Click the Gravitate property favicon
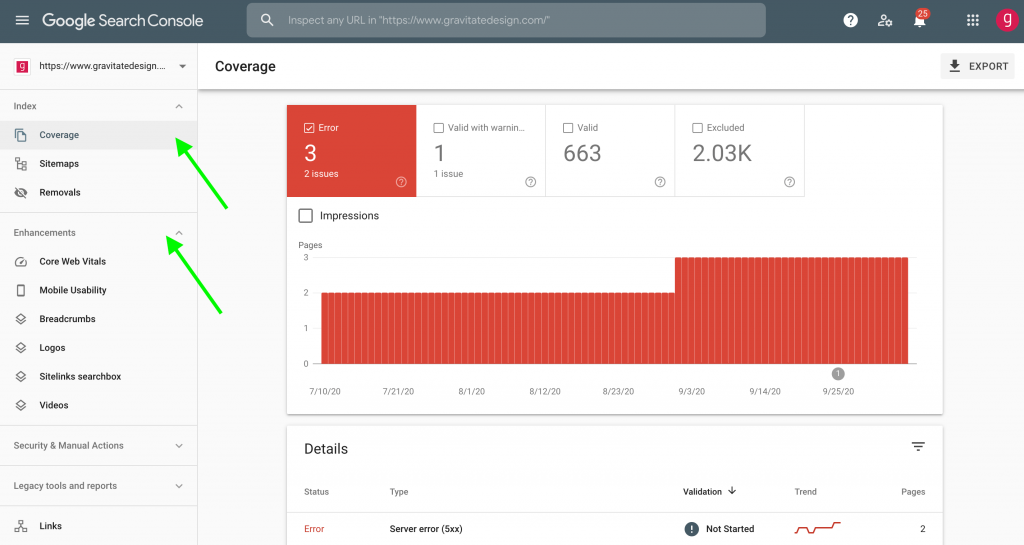 point(22,66)
